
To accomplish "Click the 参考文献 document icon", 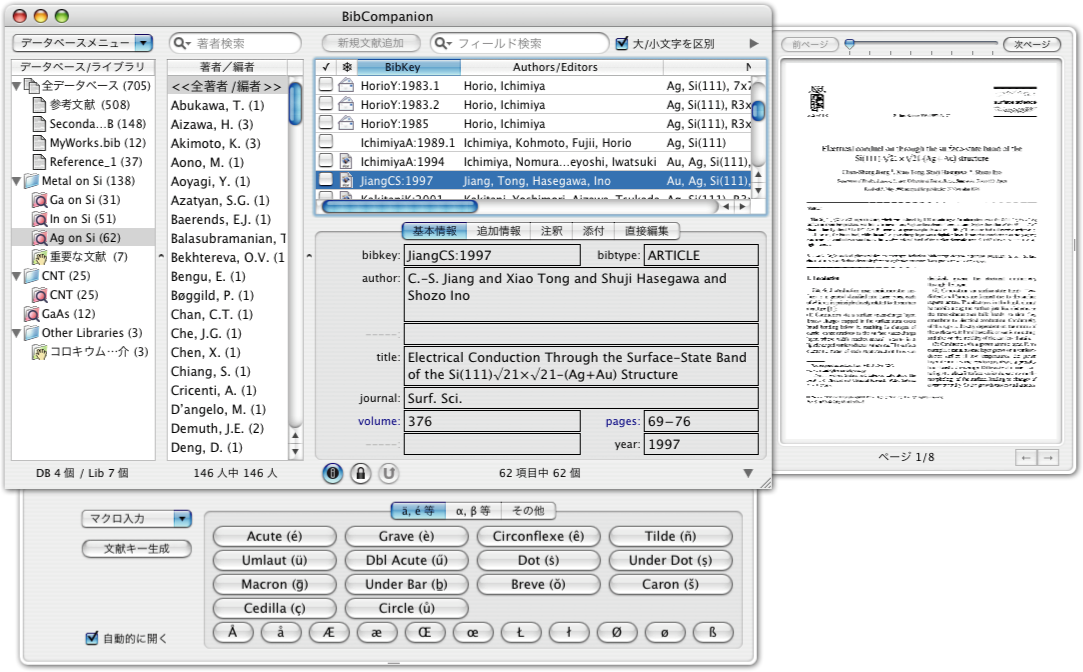I will pyautogui.click(x=40, y=105).
